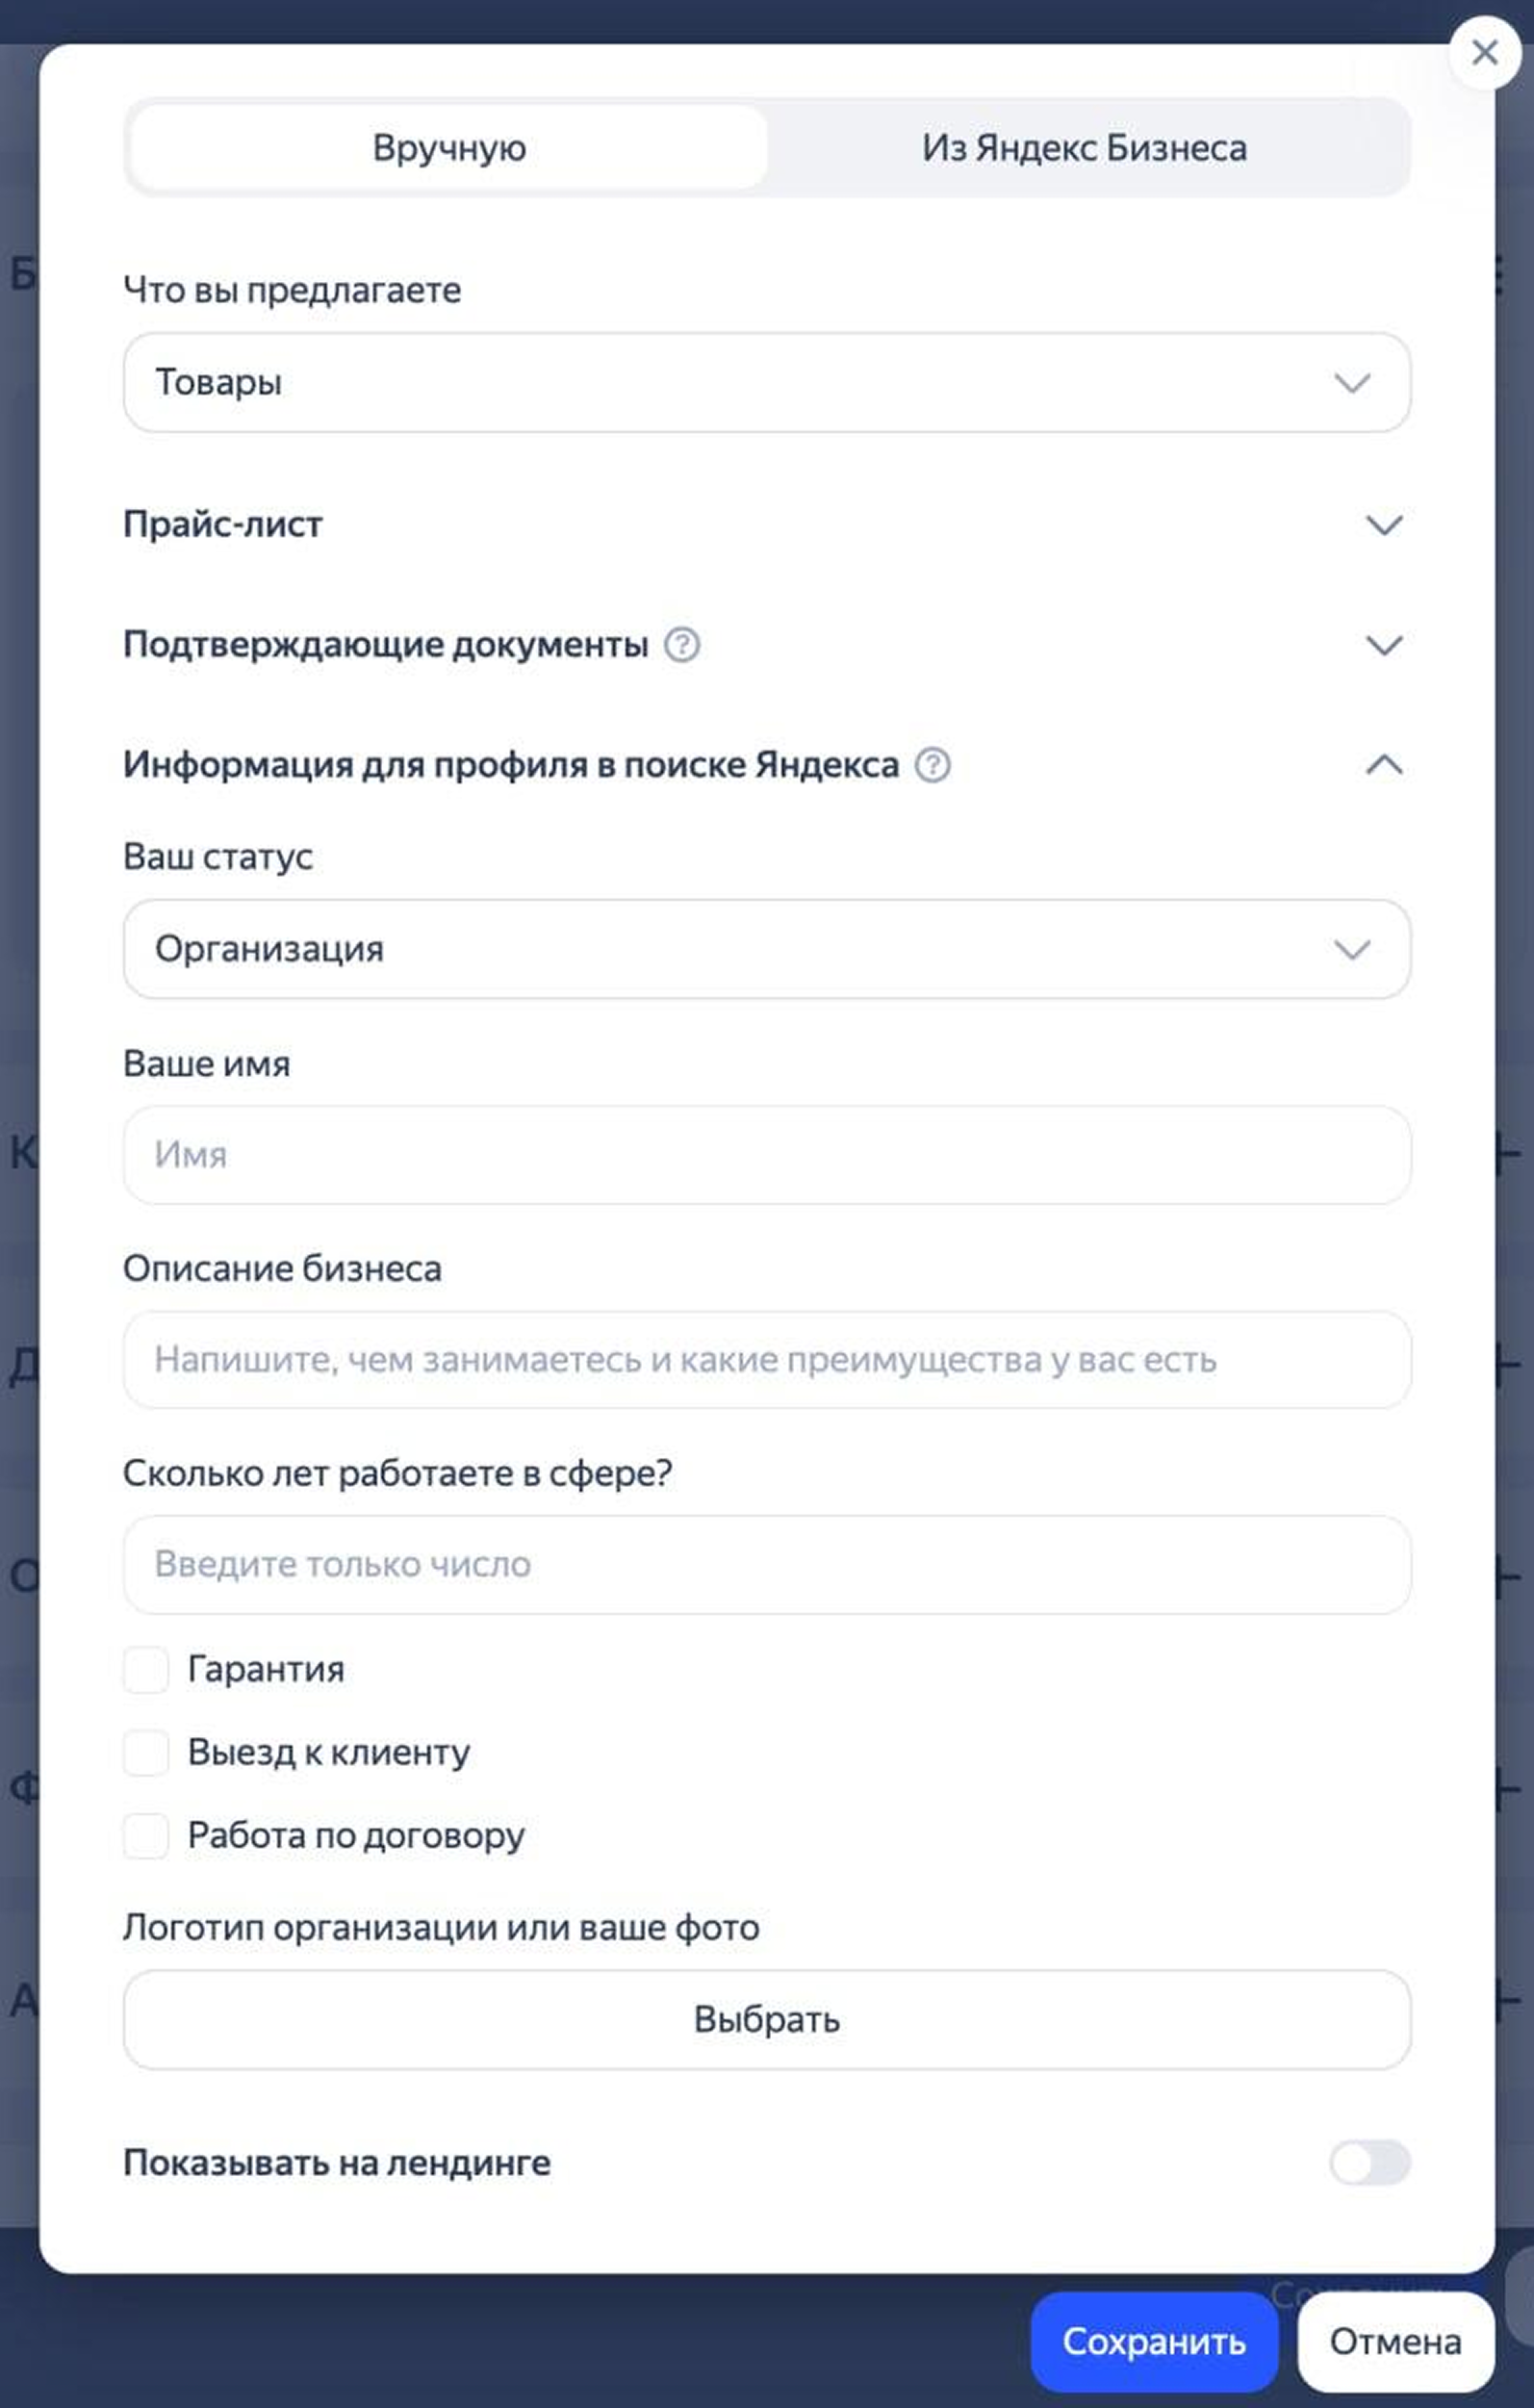
Task: Expand the Подтверждающие документы section
Action: click(x=1383, y=645)
